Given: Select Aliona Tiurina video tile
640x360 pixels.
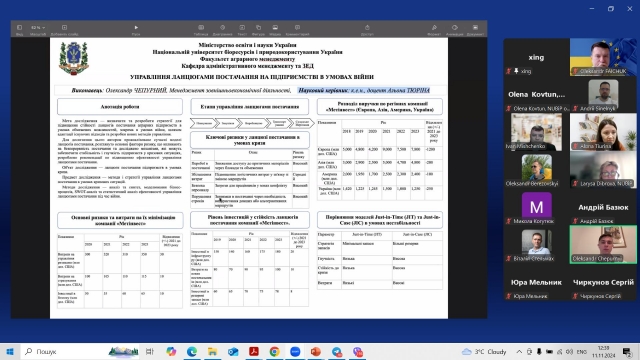Looking at the screenshot, I should pyautogui.click(x=603, y=132).
